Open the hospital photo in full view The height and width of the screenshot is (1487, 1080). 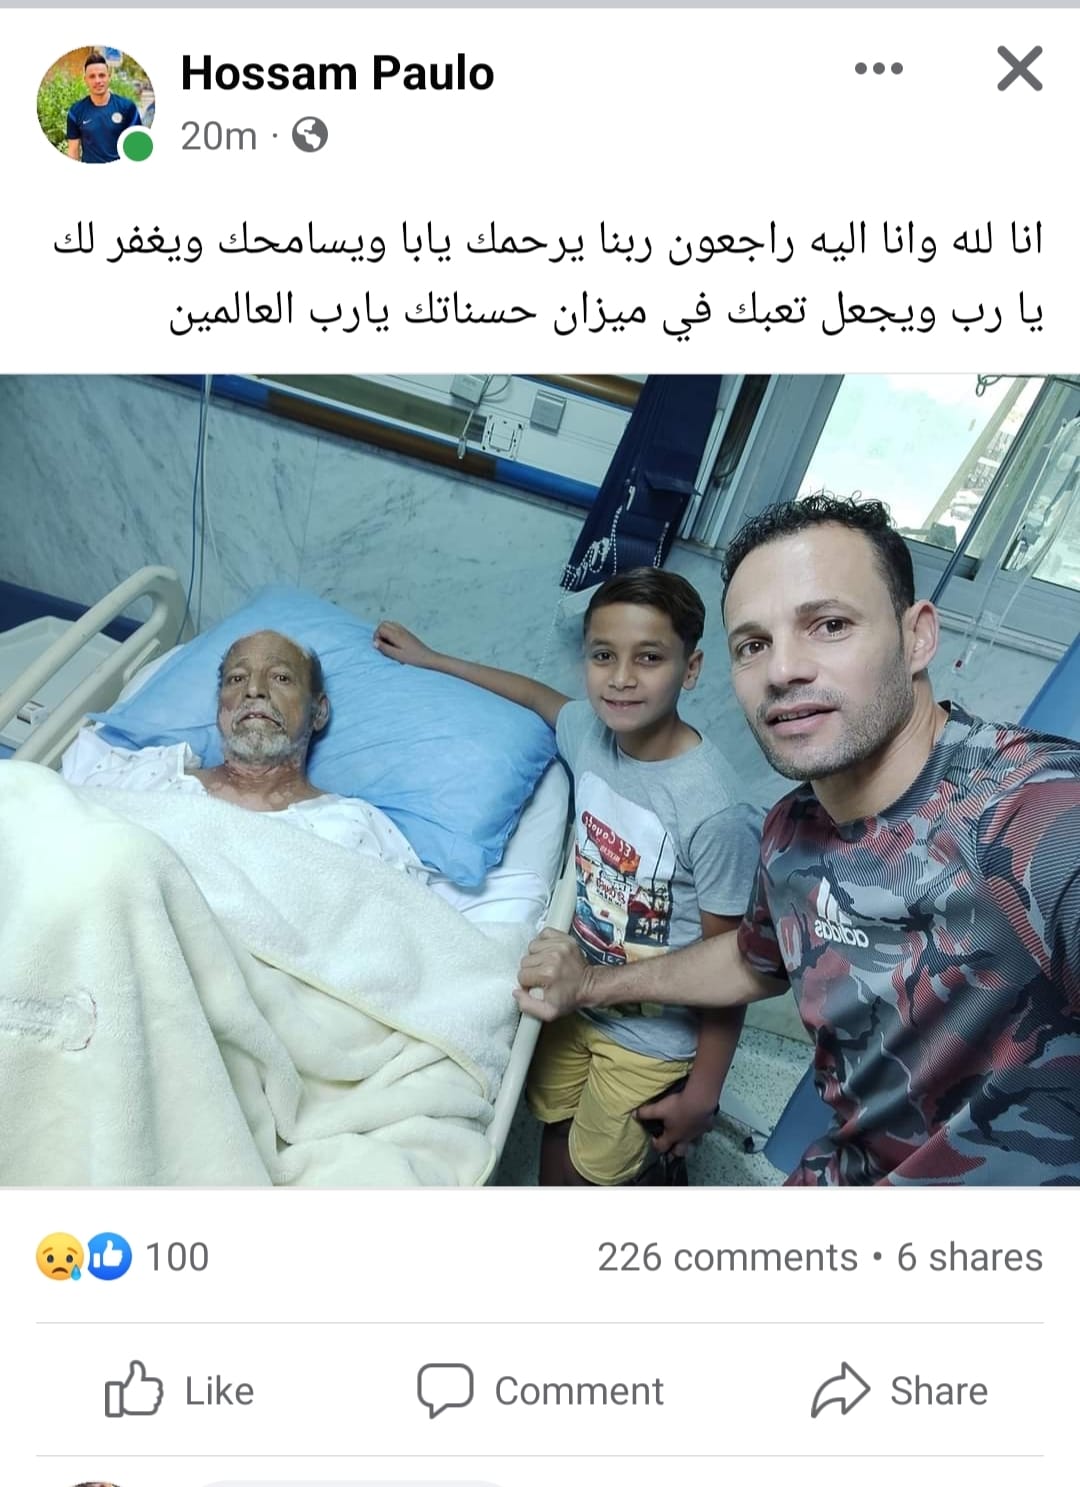click(x=540, y=780)
